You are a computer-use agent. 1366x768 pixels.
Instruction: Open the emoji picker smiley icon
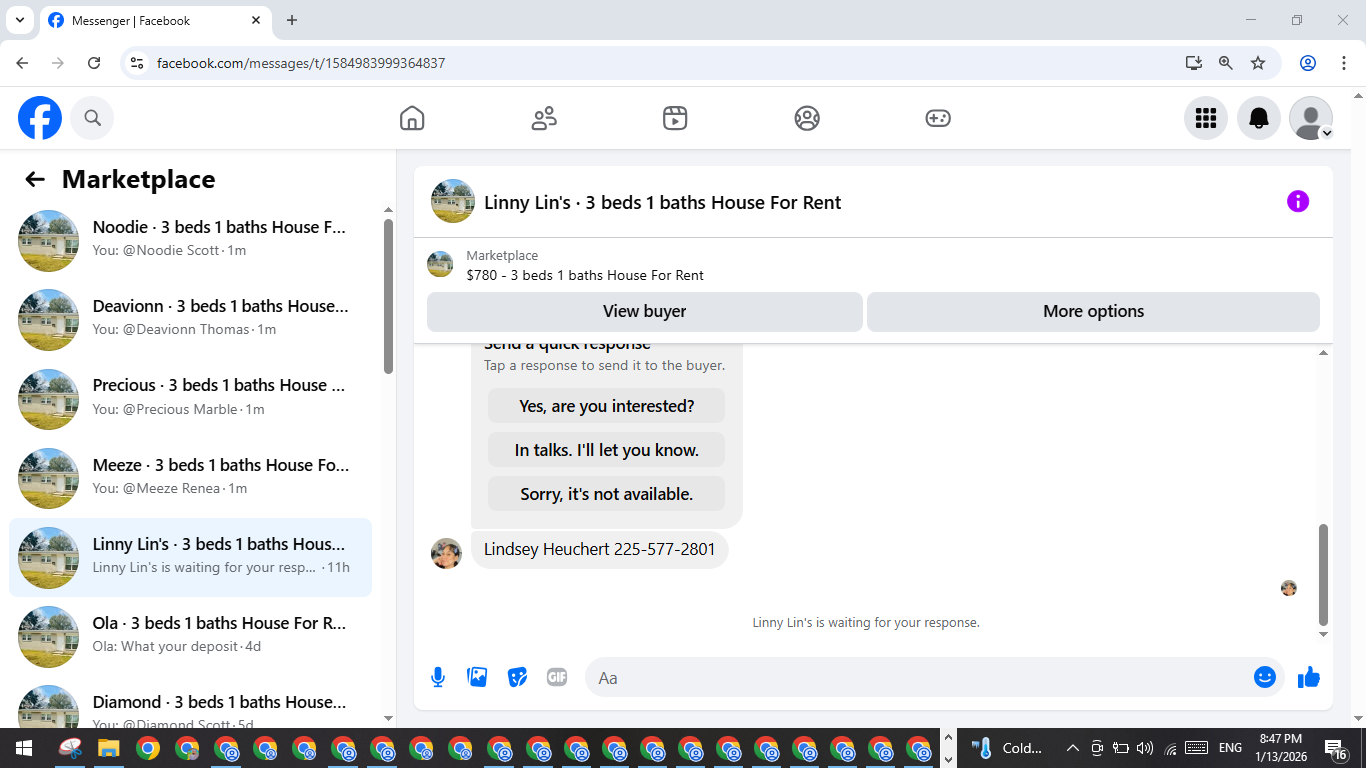click(x=1265, y=677)
